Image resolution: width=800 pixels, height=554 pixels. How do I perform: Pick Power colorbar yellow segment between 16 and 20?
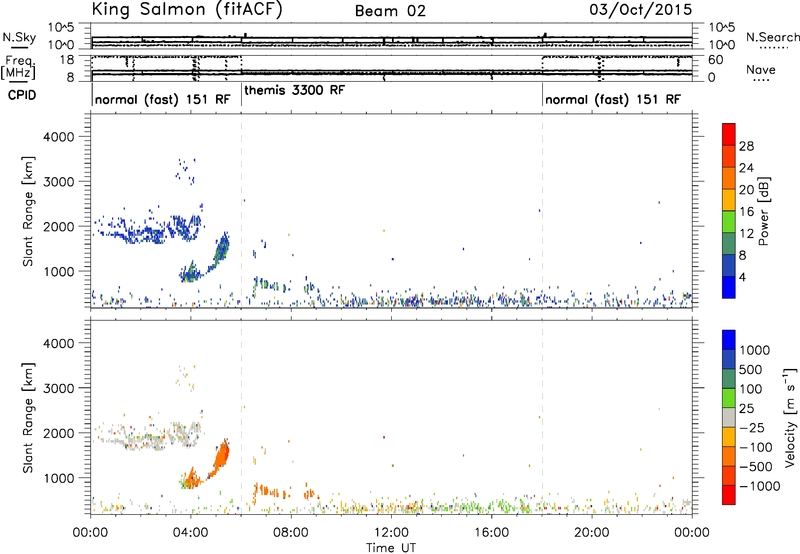729,200
